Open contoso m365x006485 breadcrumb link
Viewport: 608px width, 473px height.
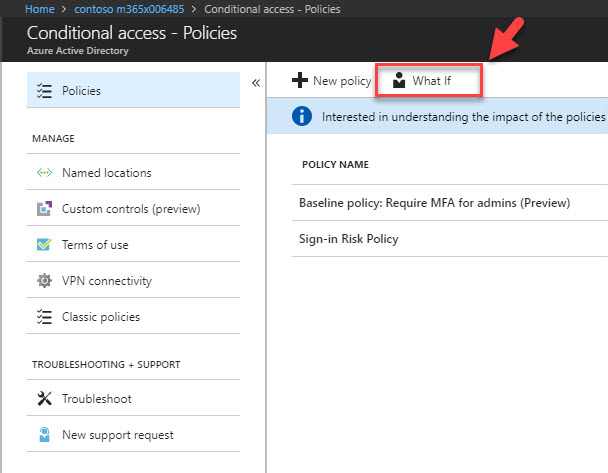129,9
